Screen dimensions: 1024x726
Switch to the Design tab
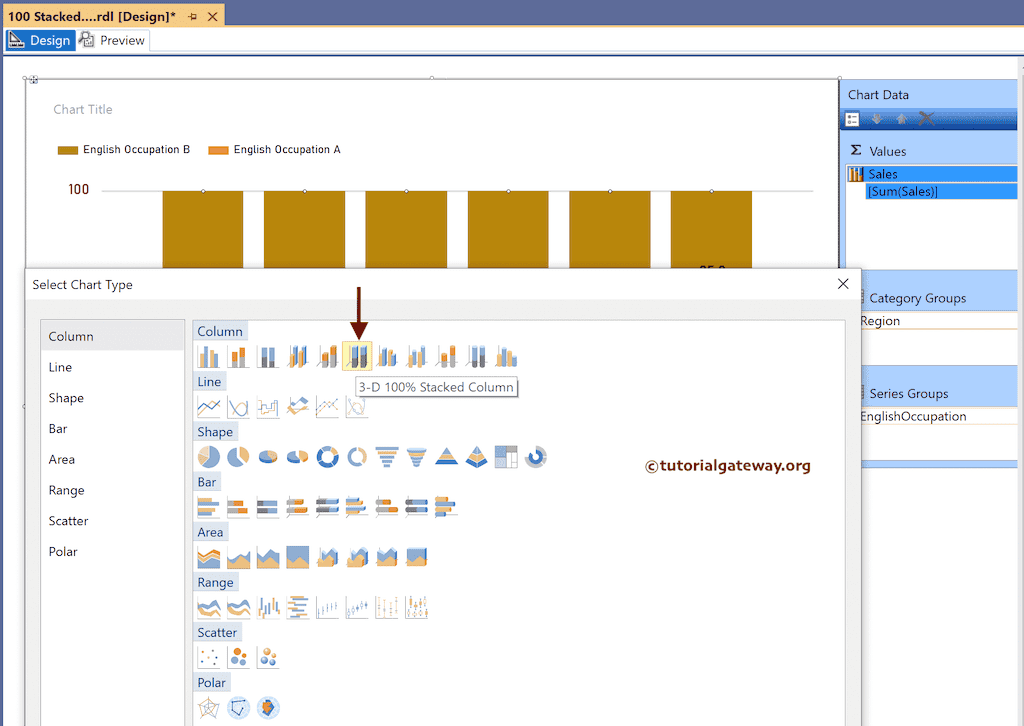pyautogui.click(x=40, y=41)
